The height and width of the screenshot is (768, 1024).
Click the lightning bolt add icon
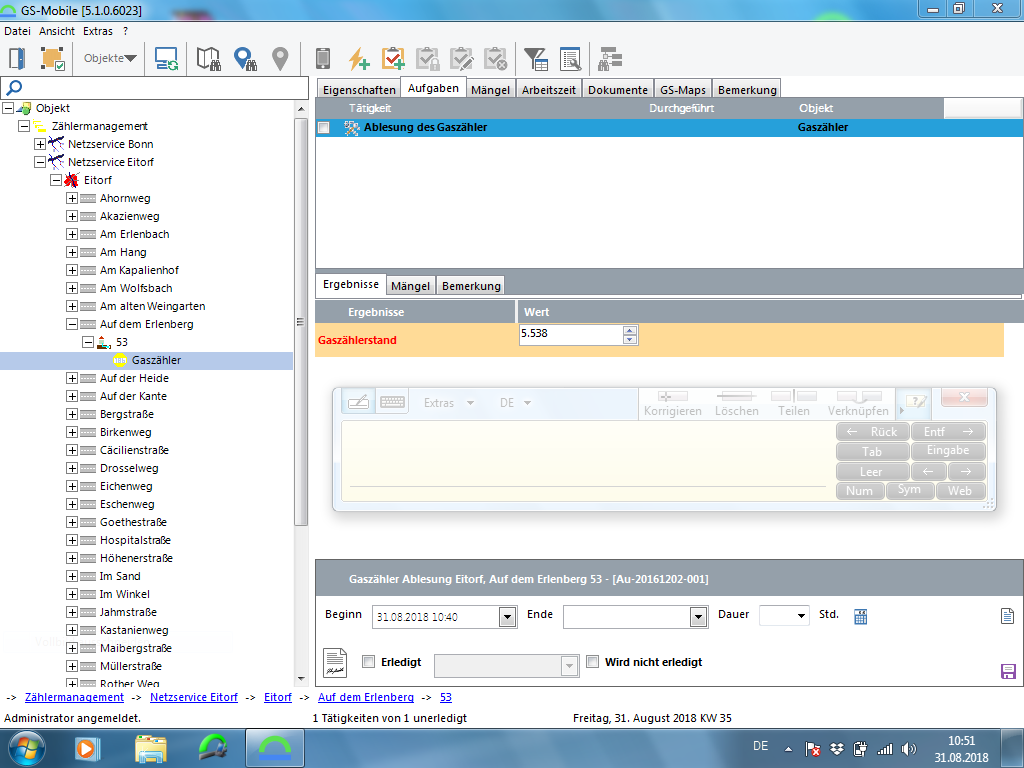(x=358, y=59)
